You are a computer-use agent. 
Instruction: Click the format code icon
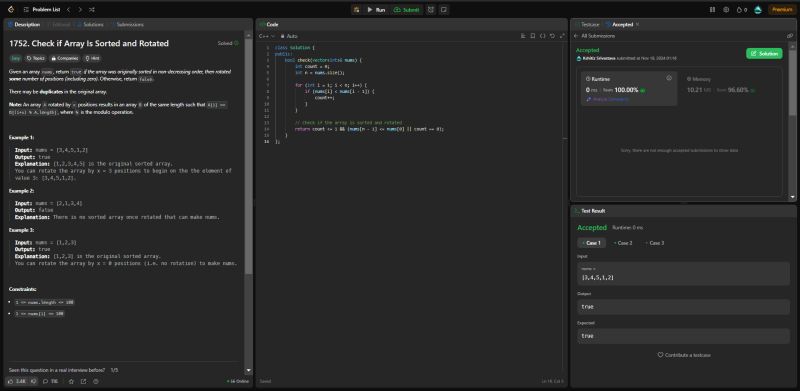coord(523,36)
